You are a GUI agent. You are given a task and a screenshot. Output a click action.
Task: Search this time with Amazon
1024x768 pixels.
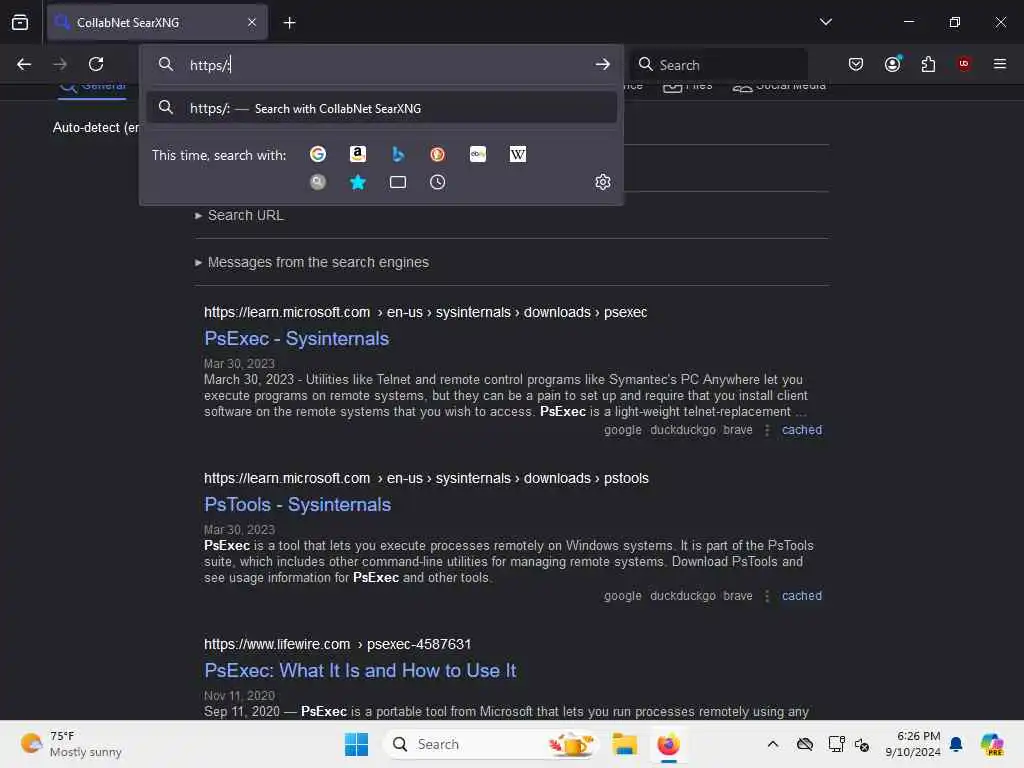(357, 154)
